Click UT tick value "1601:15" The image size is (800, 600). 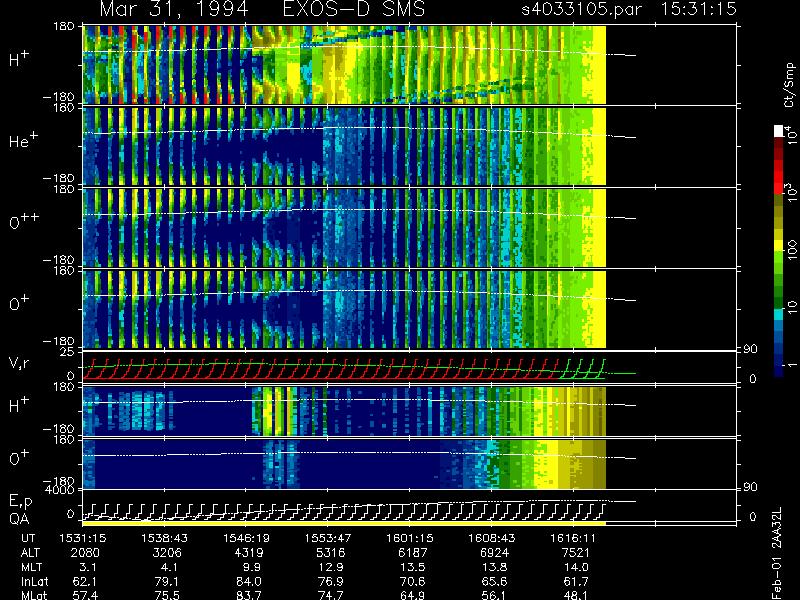(x=409, y=538)
